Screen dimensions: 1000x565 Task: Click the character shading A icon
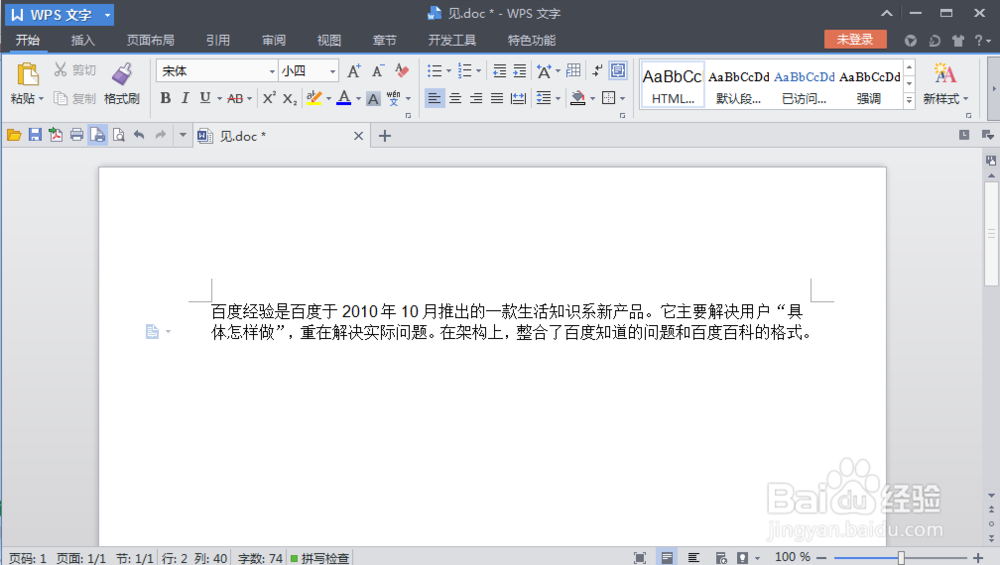(374, 98)
